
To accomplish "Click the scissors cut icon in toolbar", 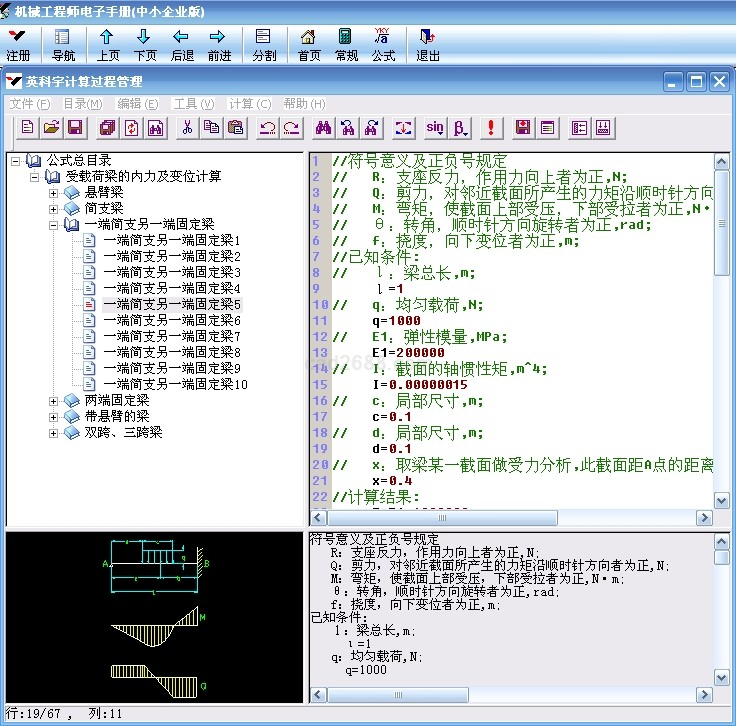I will coord(186,127).
